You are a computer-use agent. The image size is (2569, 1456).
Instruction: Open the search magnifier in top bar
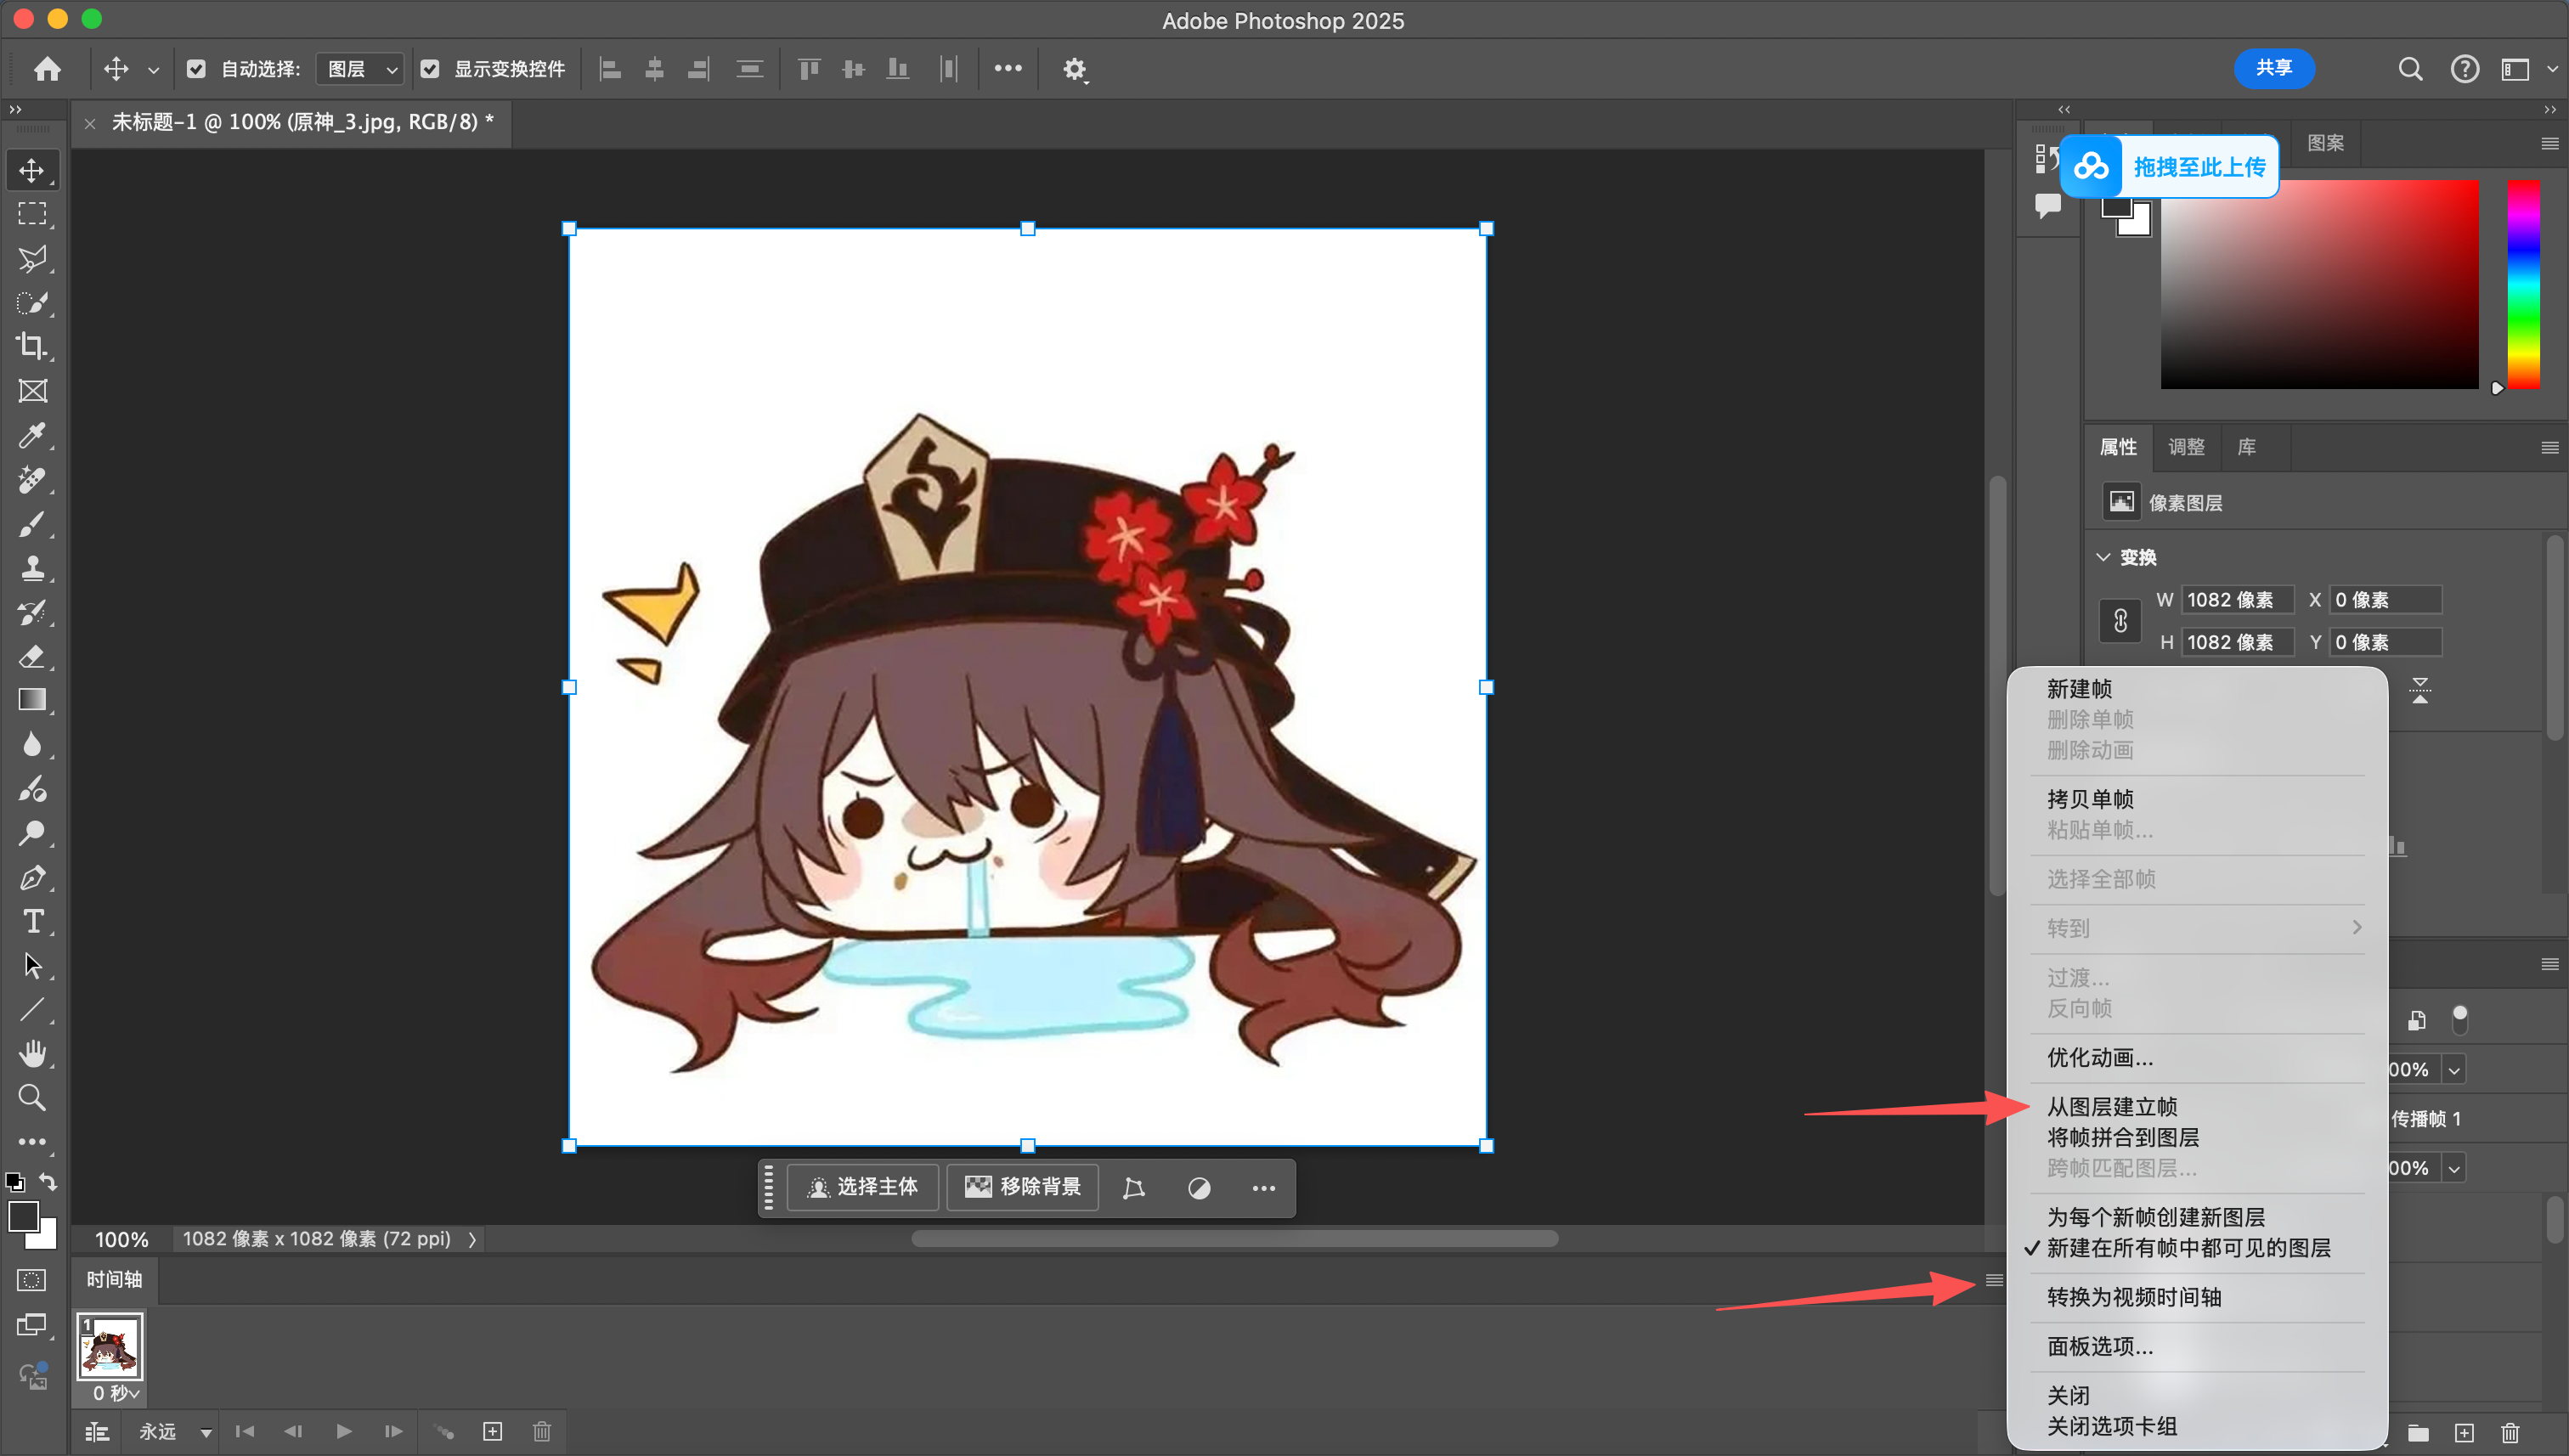point(2410,69)
